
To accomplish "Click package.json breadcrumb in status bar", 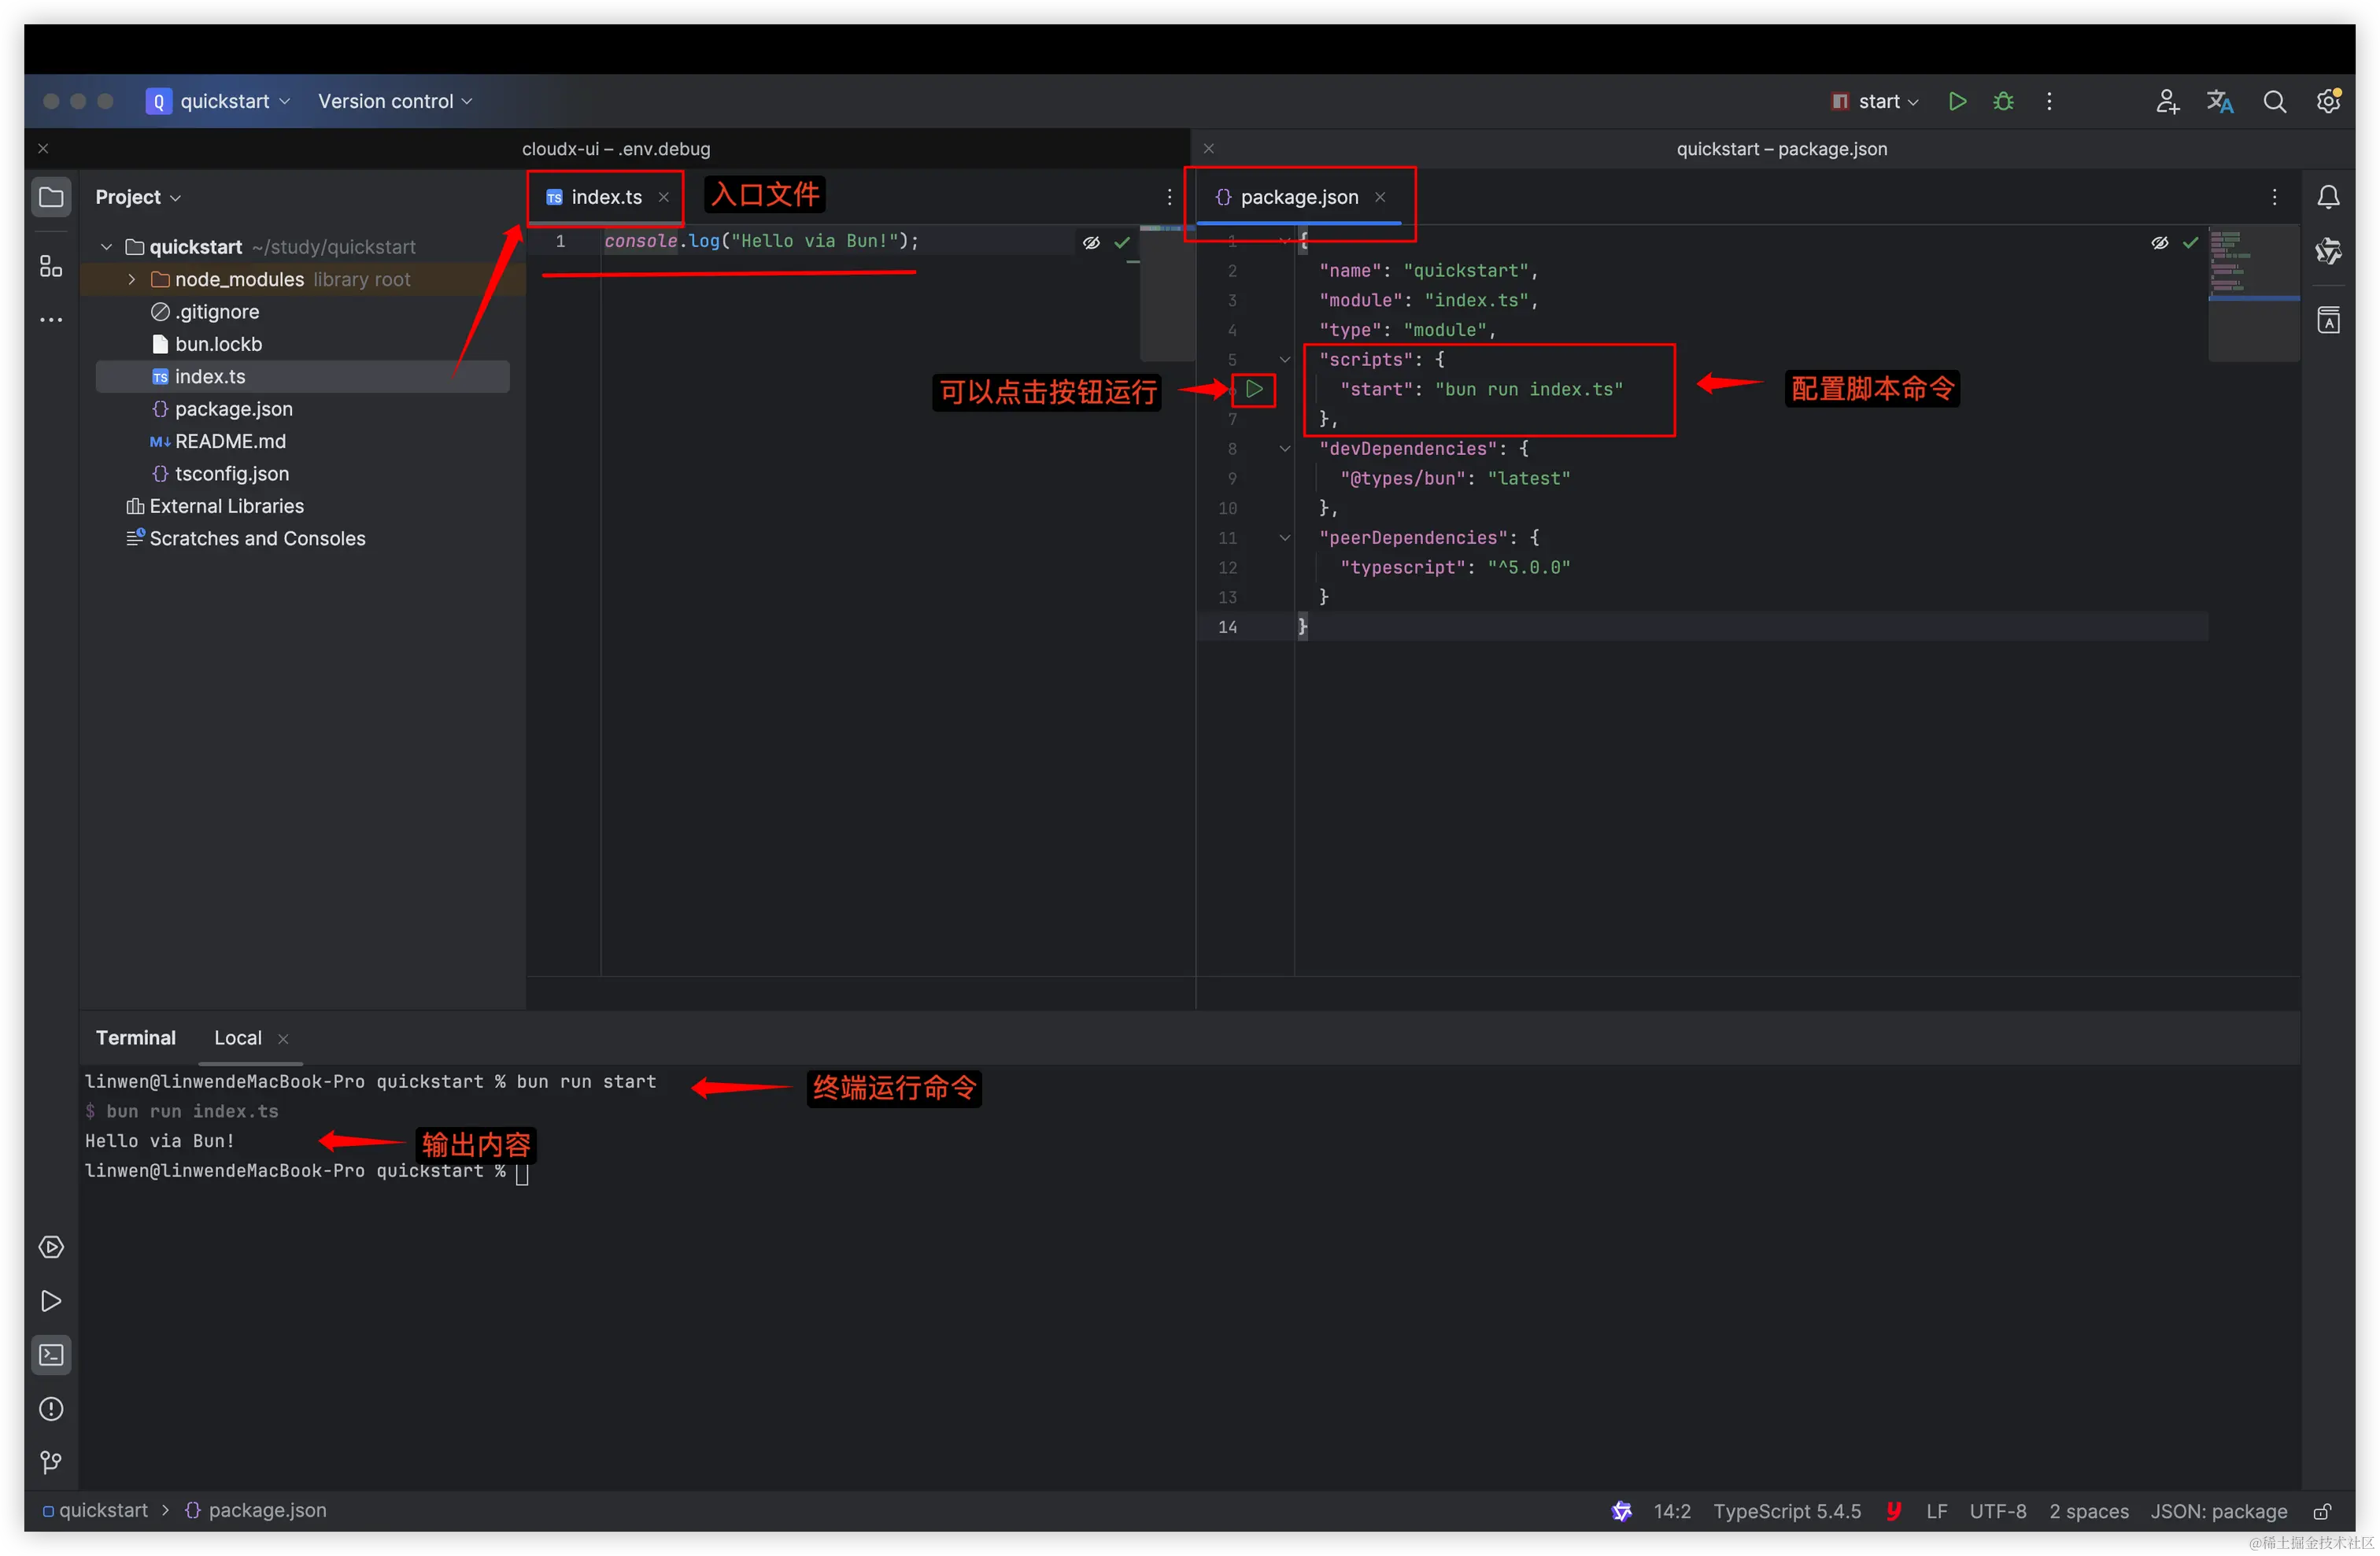I will coord(256,1511).
